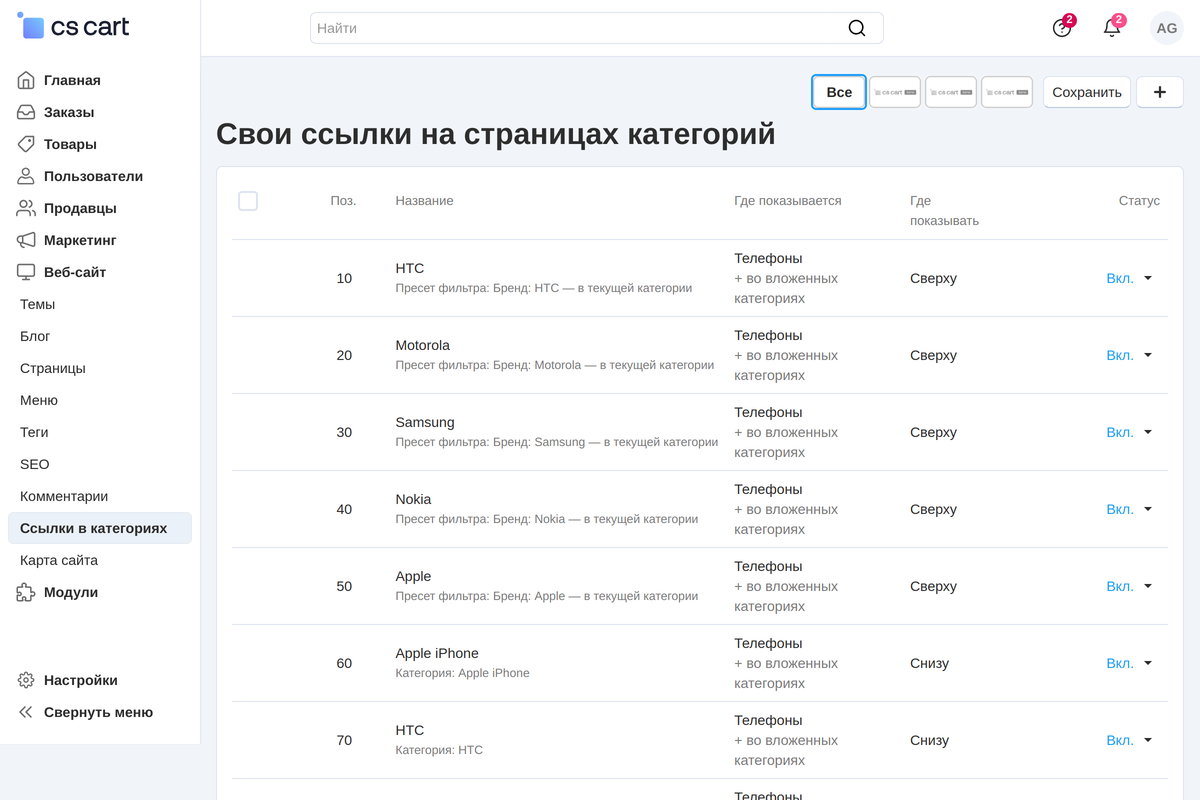
Task: Go to Карта сайта in sidebar
Action: pos(59,560)
